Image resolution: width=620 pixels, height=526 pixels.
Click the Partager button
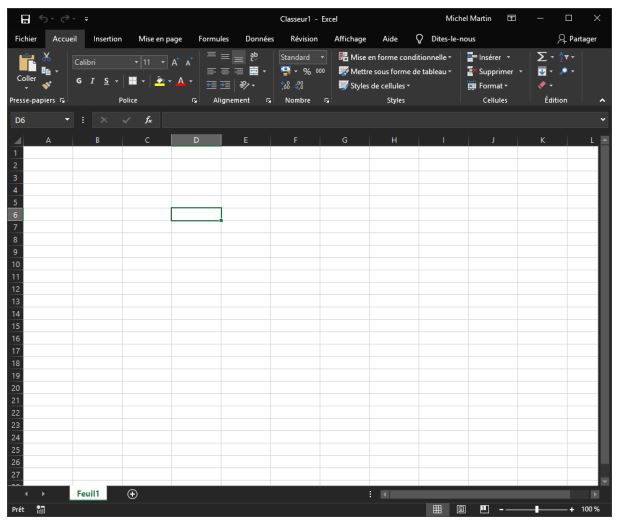[x=577, y=39]
